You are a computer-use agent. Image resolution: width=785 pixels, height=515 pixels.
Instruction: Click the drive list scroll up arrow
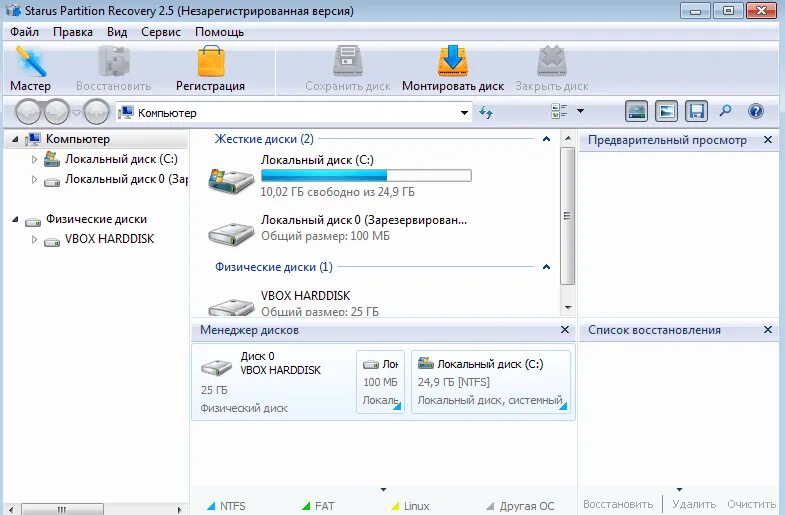[x=568, y=138]
